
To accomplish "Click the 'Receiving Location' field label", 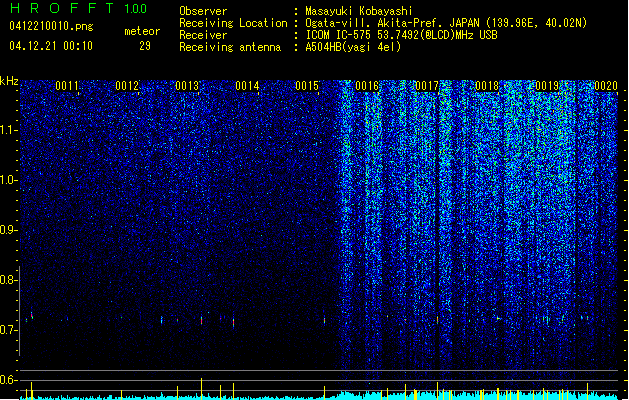I will point(233,23).
